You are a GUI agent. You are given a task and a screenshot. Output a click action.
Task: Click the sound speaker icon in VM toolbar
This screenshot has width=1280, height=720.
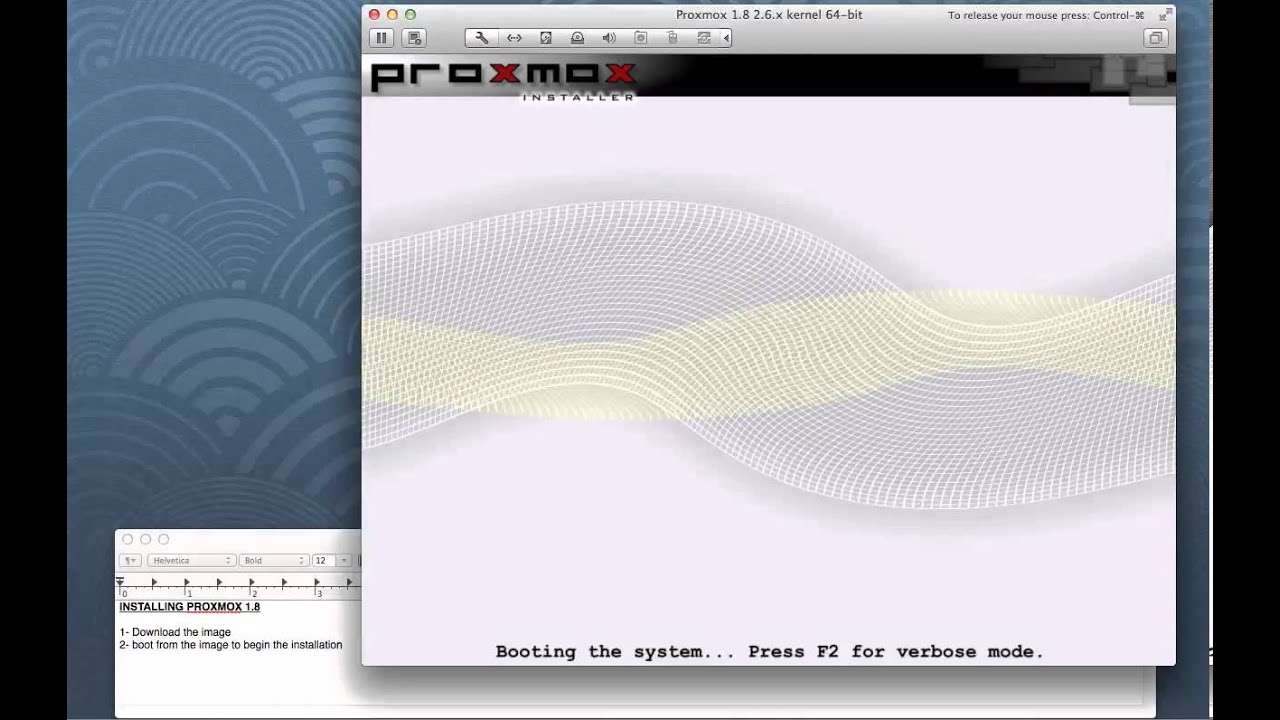609,38
